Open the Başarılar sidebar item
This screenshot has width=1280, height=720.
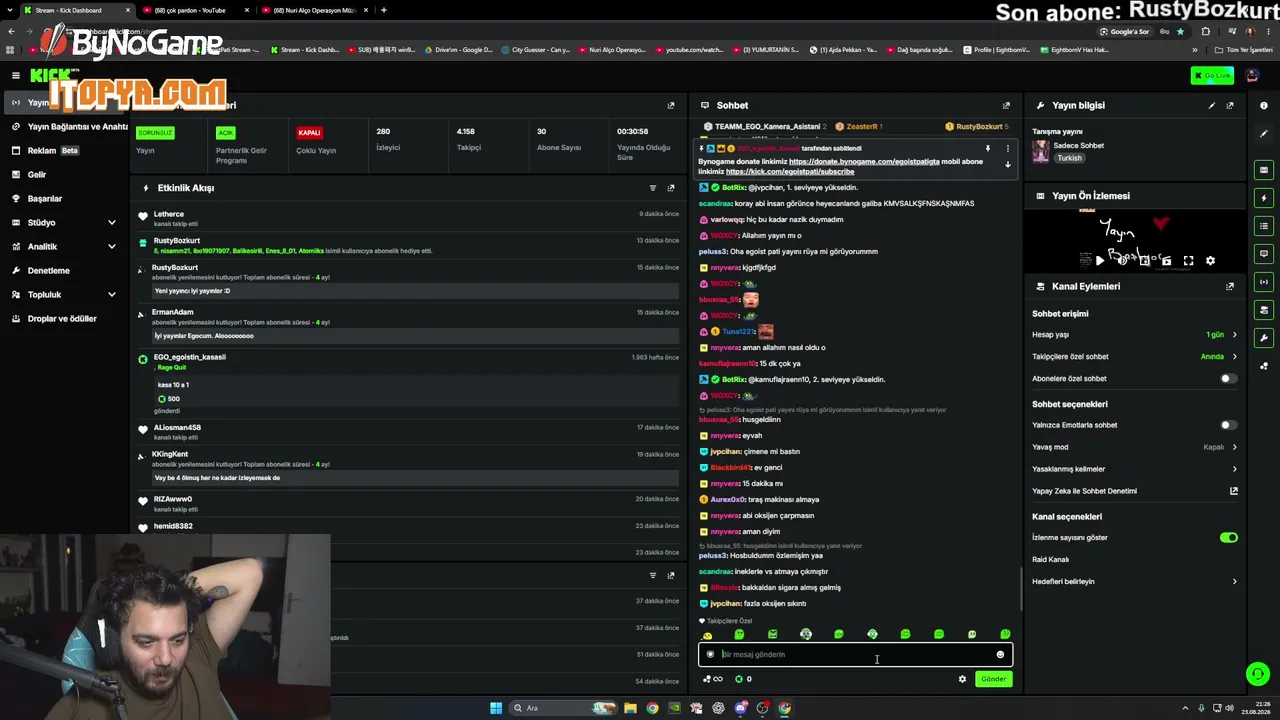pyautogui.click(x=66, y=199)
